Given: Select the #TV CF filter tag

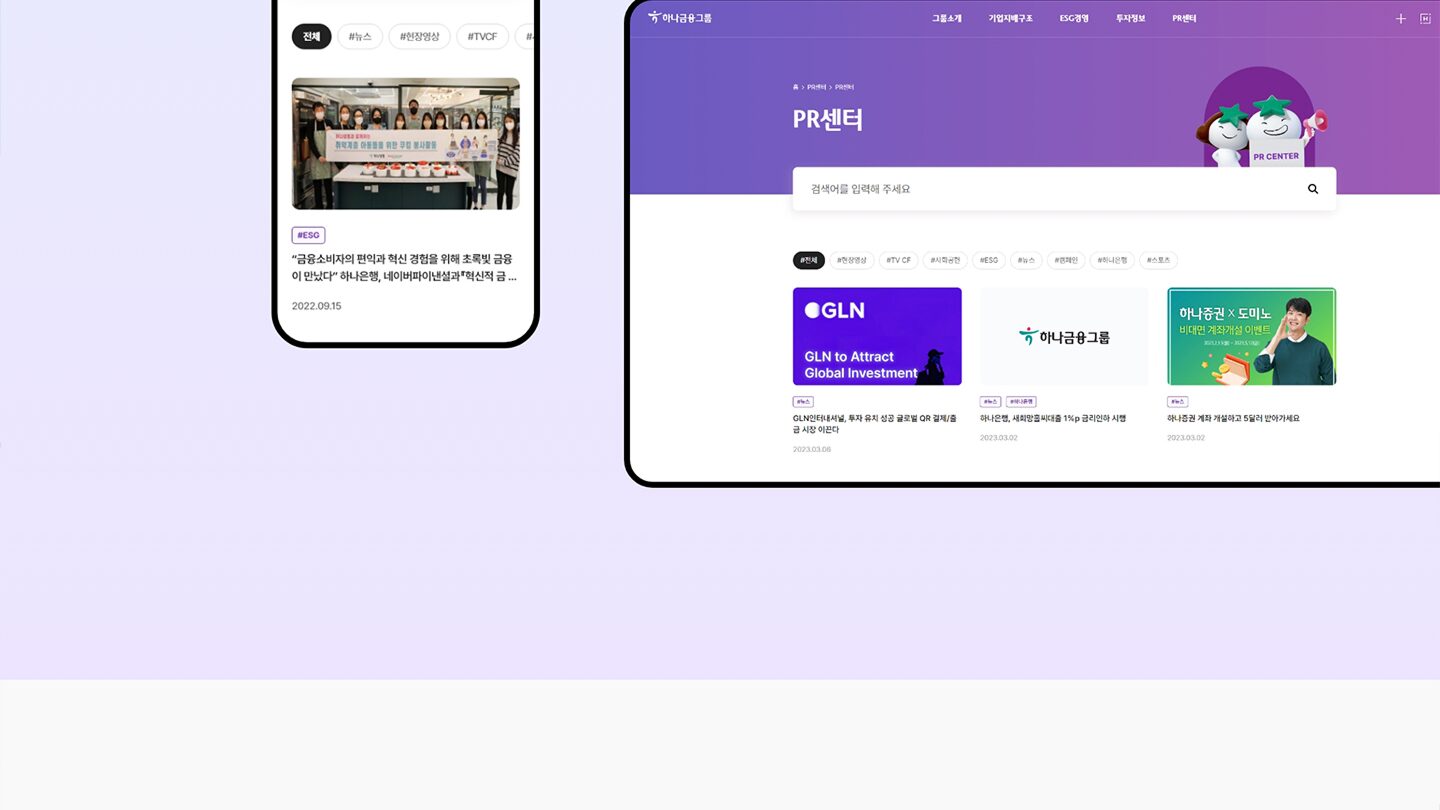Looking at the screenshot, I should [x=898, y=260].
